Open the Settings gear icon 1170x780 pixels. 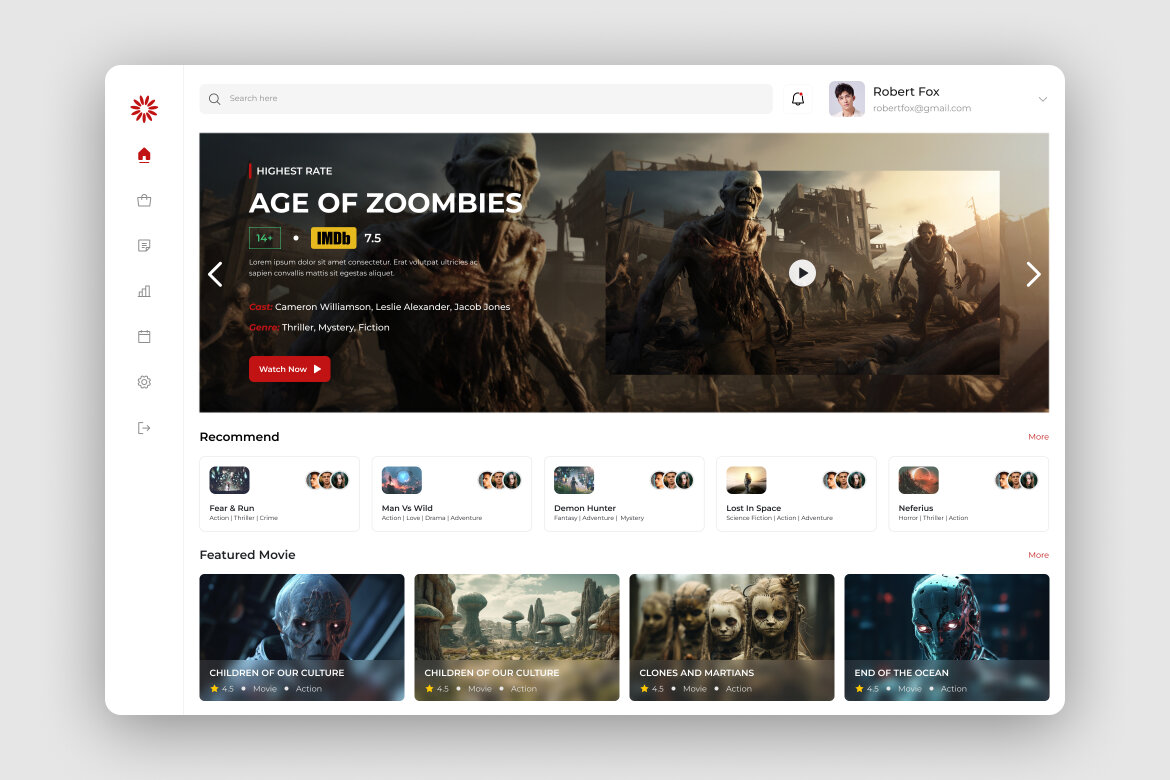(x=144, y=382)
